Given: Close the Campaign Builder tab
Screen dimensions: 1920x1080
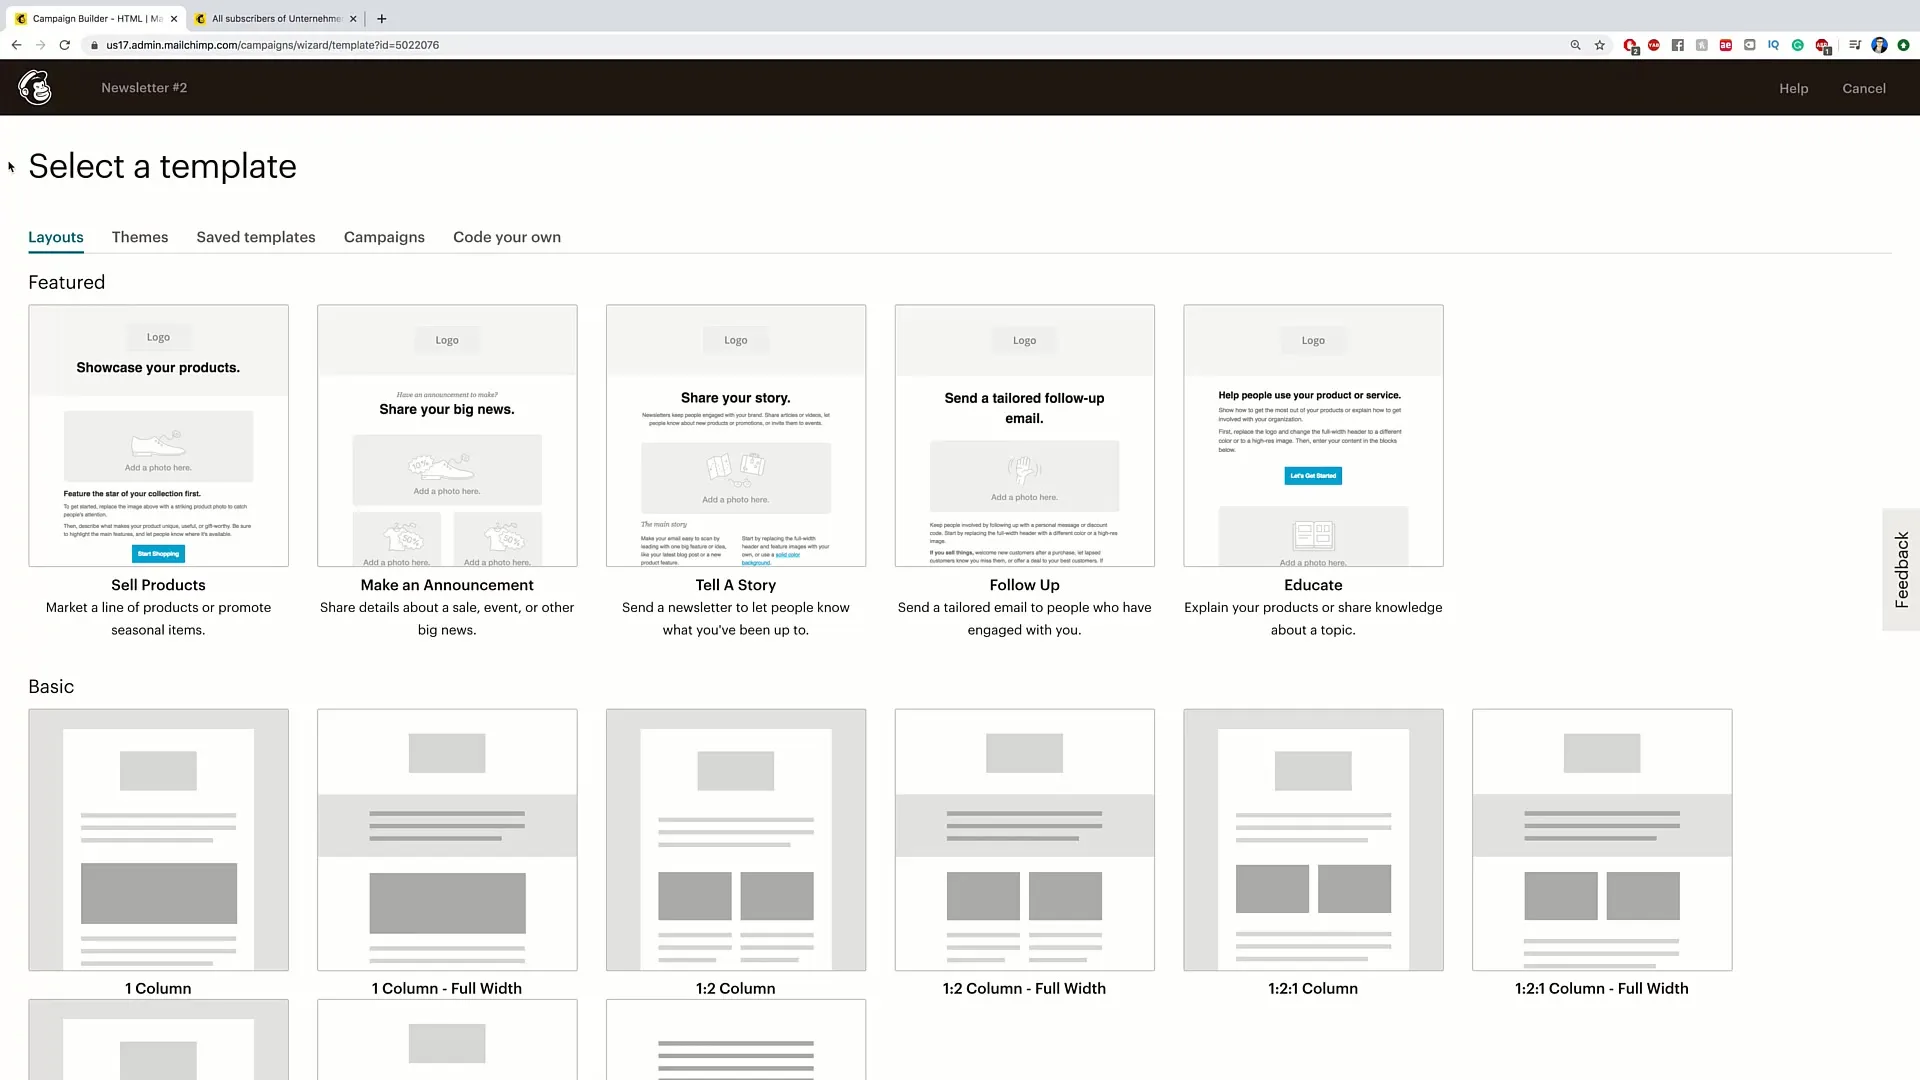Looking at the screenshot, I should click(x=173, y=18).
